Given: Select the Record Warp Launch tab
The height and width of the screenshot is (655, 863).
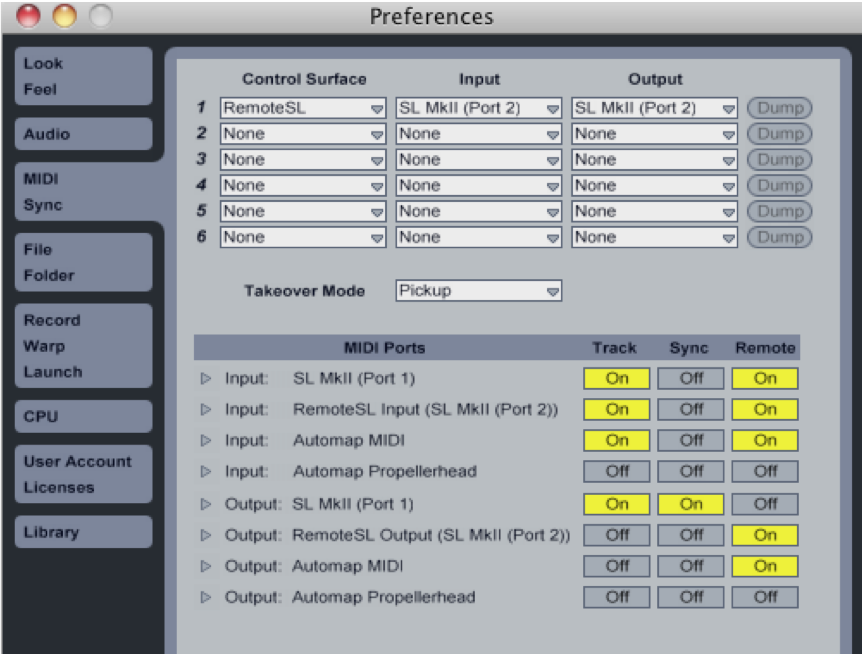Looking at the screenshot, I should (x=84, y=346).
